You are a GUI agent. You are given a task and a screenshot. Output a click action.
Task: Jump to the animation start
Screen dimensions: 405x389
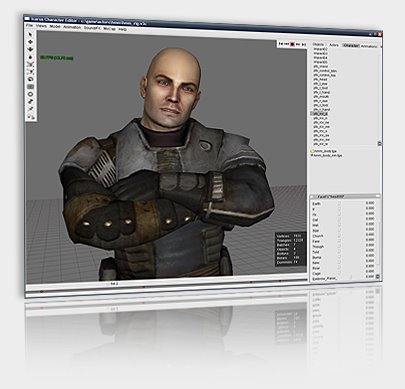281,44
